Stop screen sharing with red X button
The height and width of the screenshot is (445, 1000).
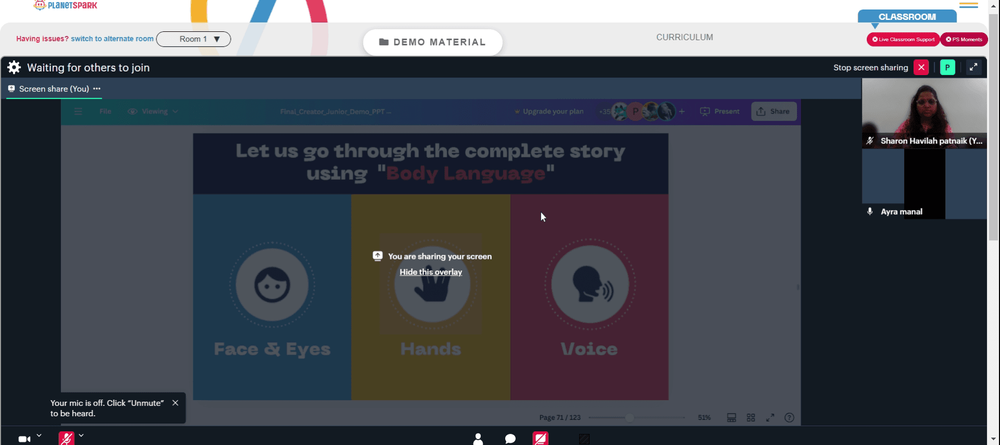(x=921, y=68)
